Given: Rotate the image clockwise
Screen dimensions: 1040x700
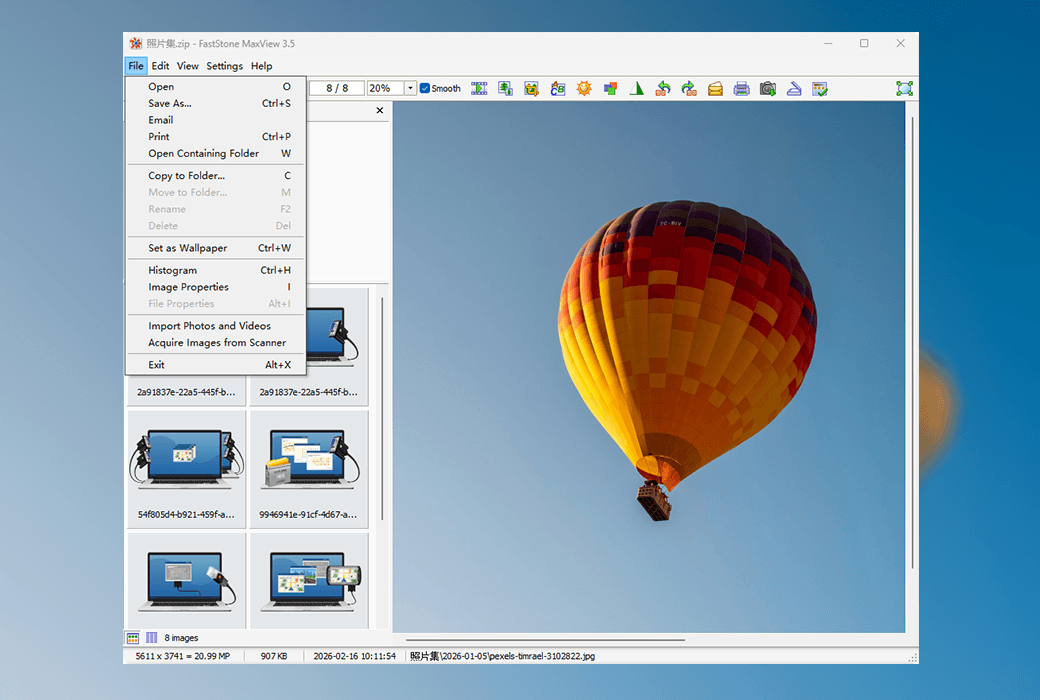Looking at the screenshot, I should point(688,88).
